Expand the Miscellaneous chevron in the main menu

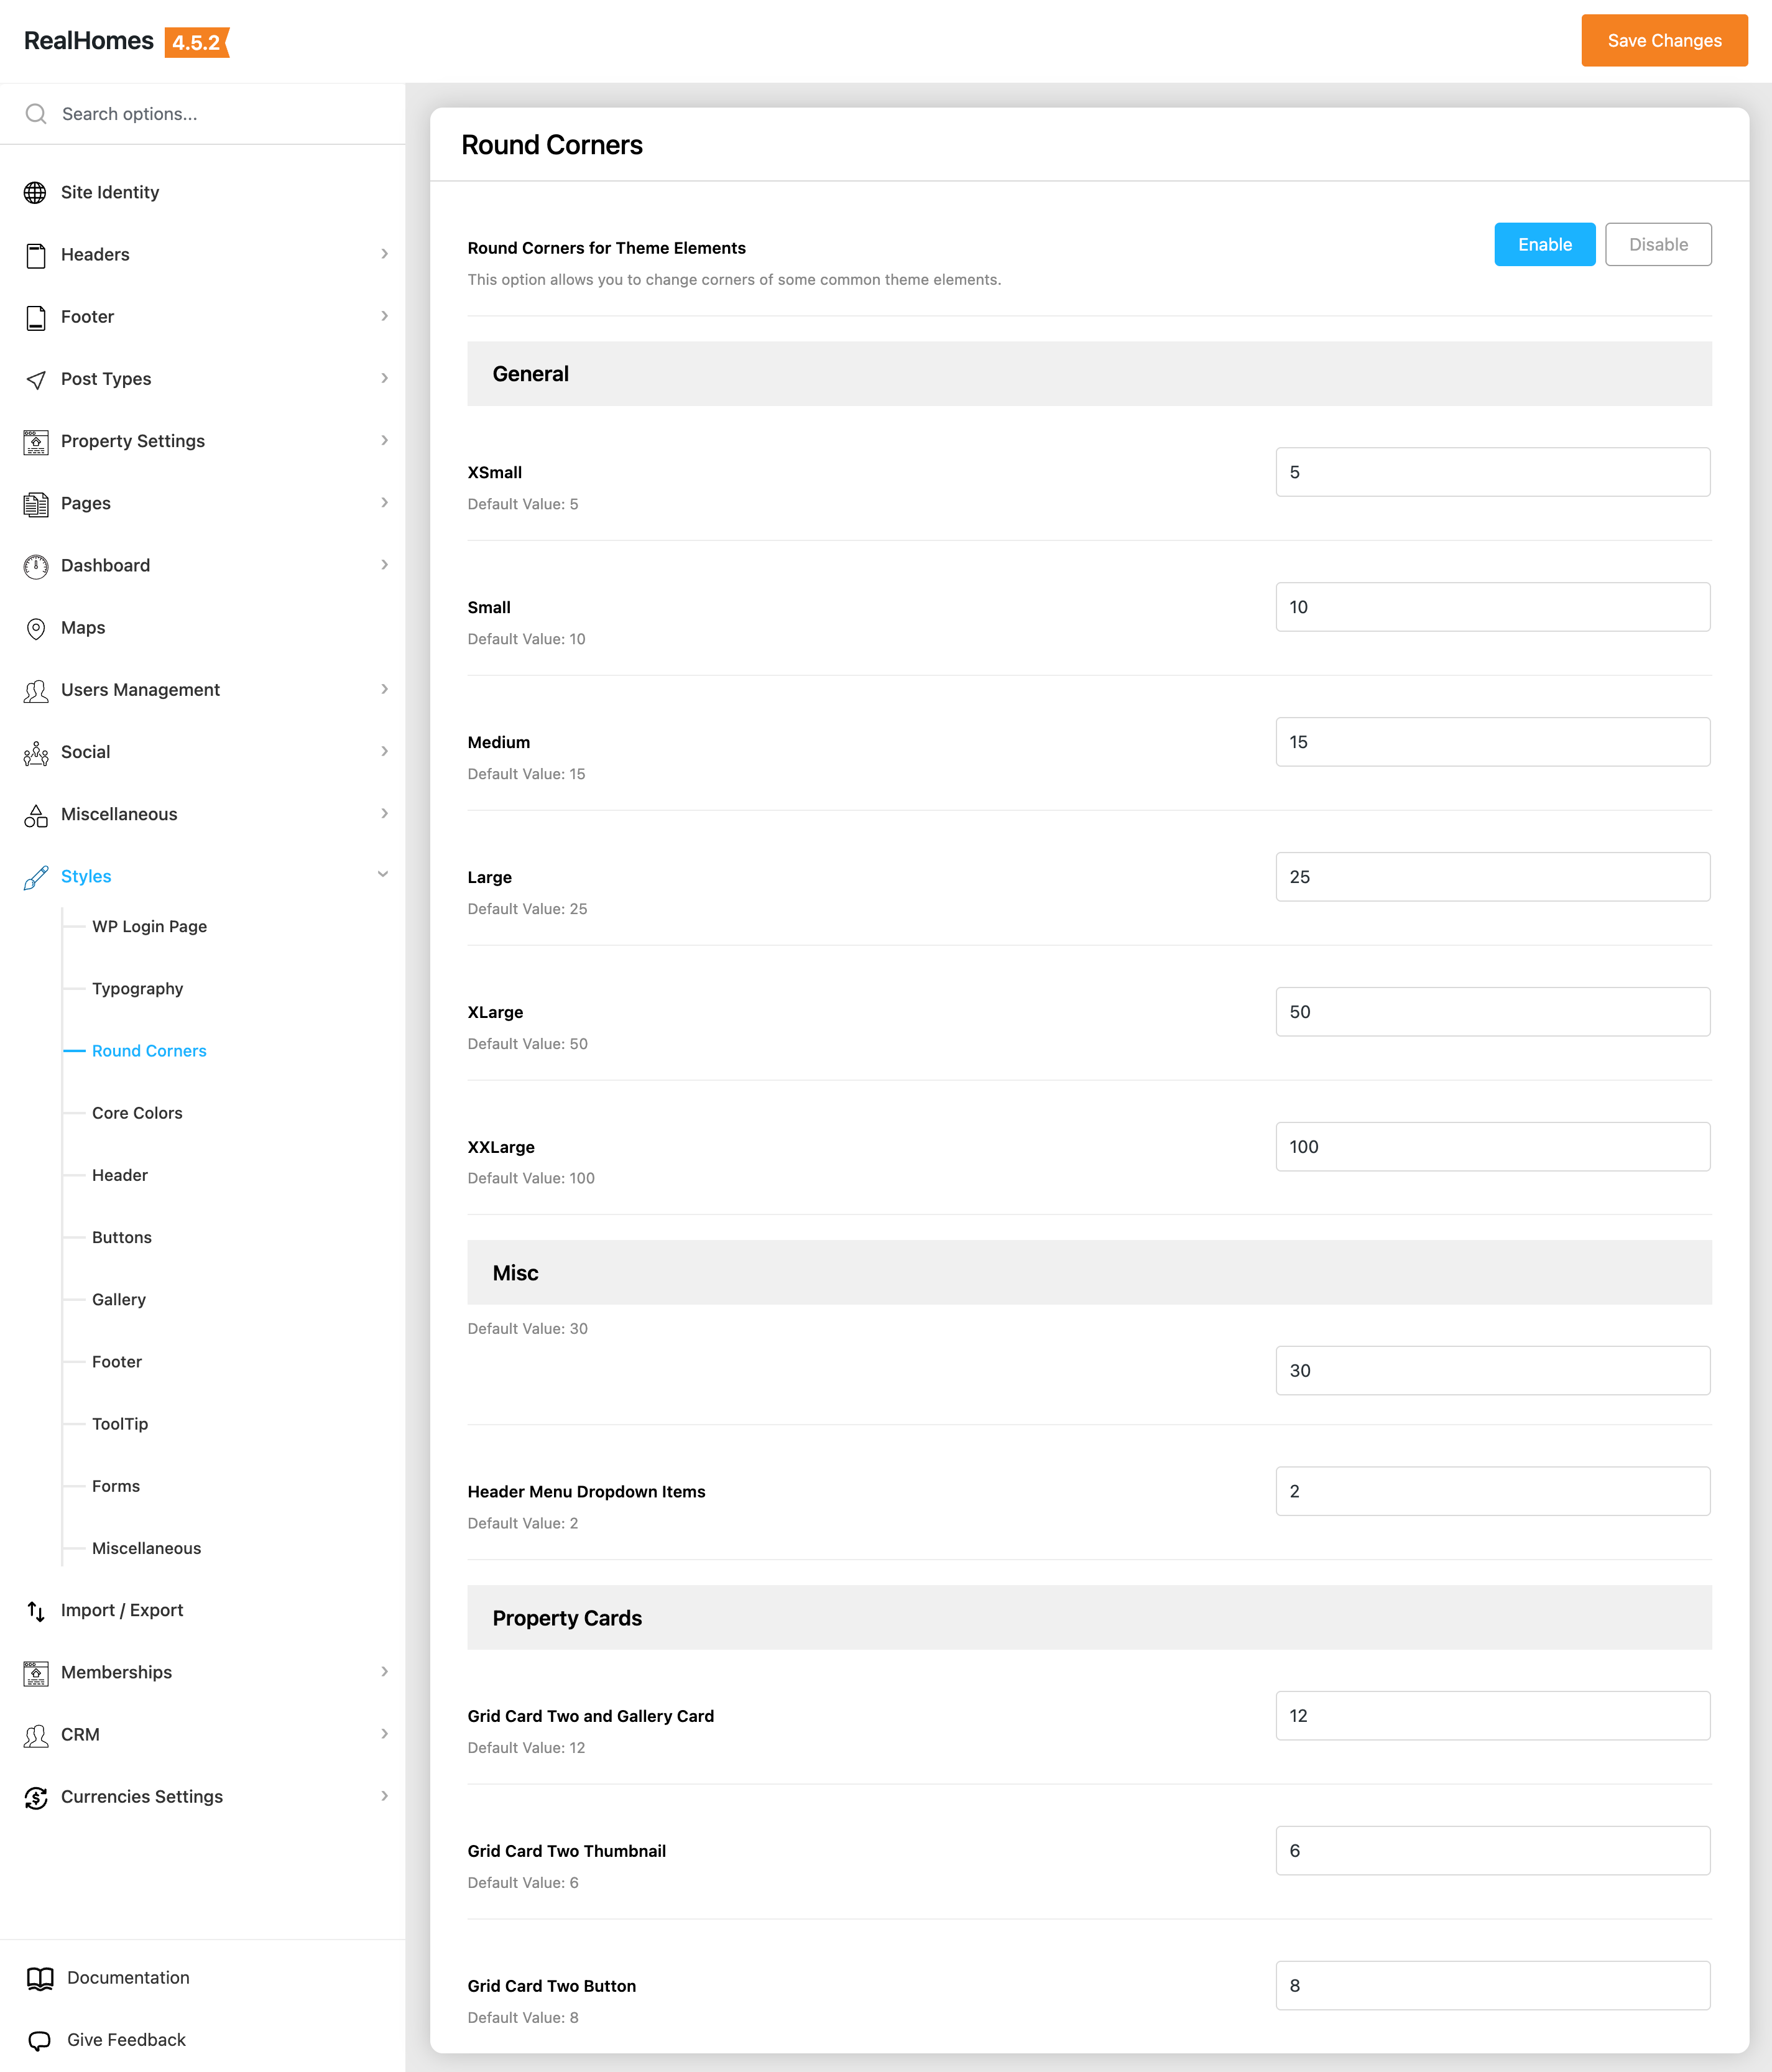(384, 813)
